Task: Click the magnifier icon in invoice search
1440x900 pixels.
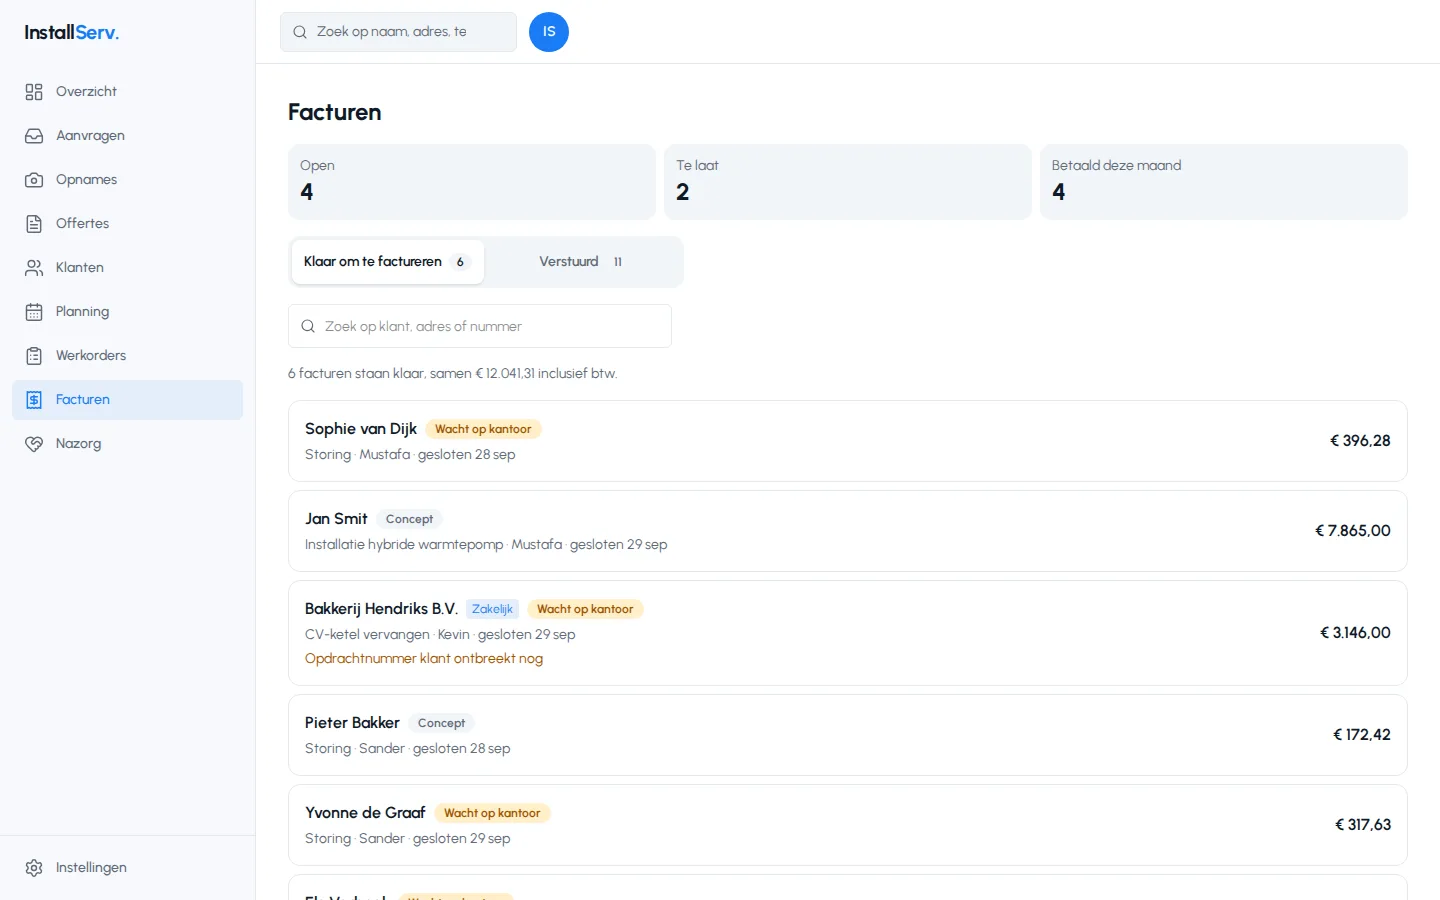Action: coord(308,326)
